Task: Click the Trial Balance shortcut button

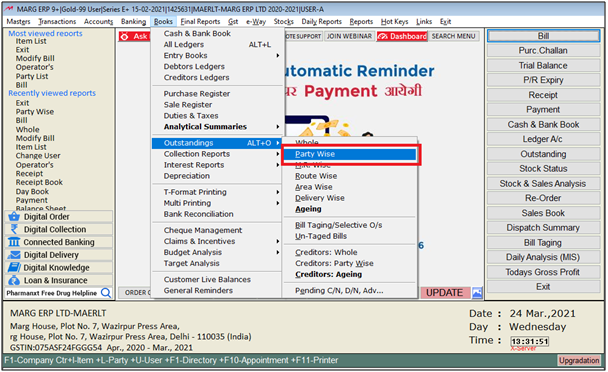Action: coord(543,66)
